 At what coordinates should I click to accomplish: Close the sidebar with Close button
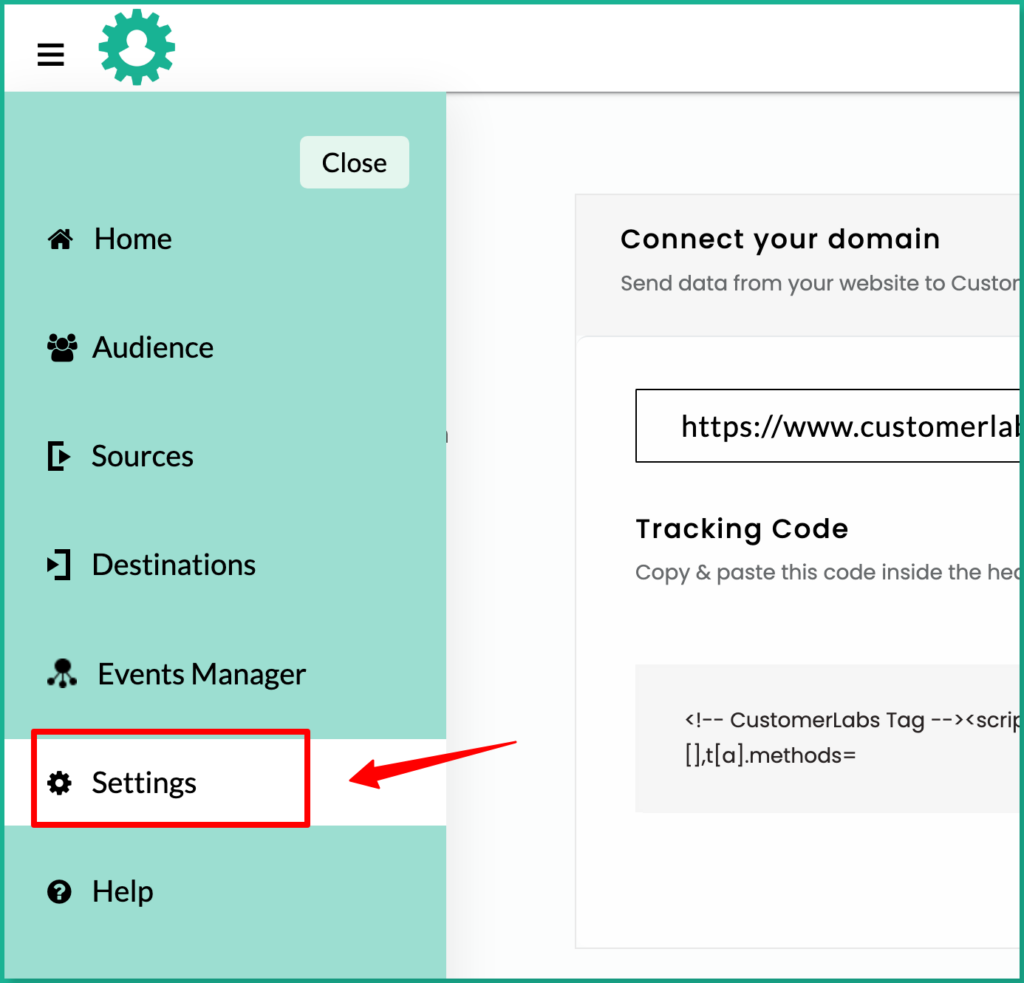click(355, 163)
